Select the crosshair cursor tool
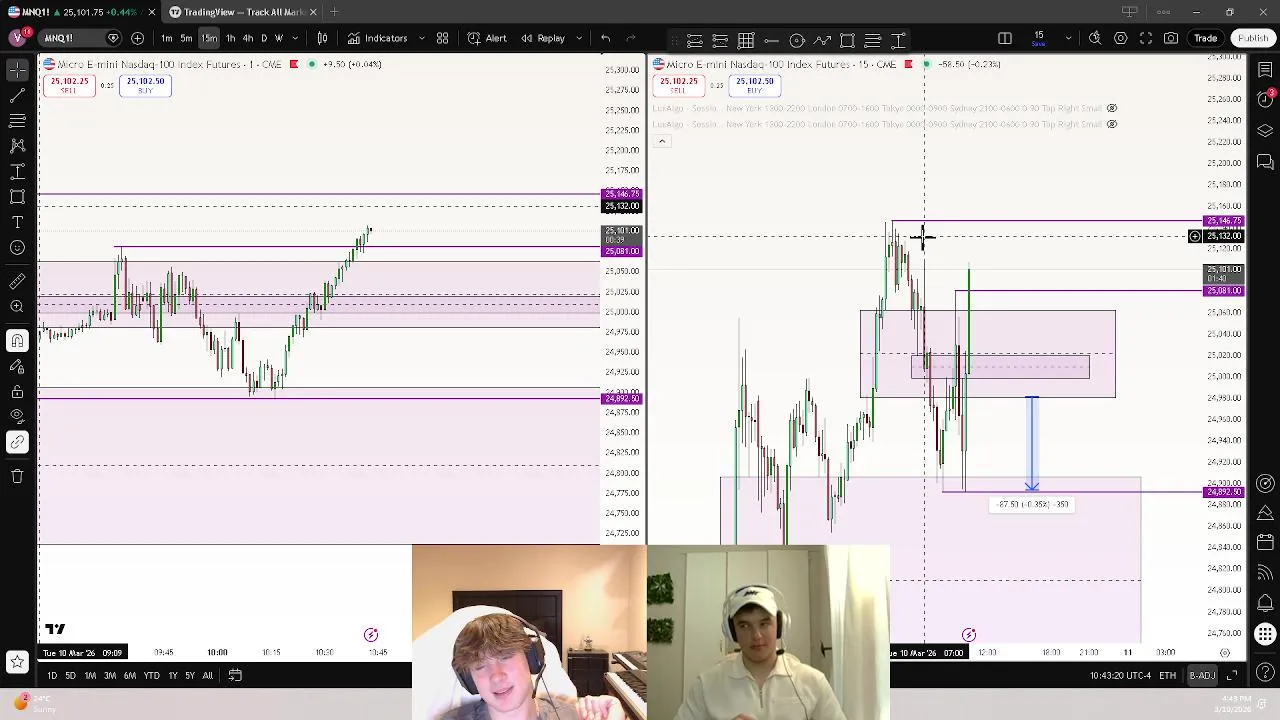The height and width of the screenshot is (720, 1280). pos(17,70)
